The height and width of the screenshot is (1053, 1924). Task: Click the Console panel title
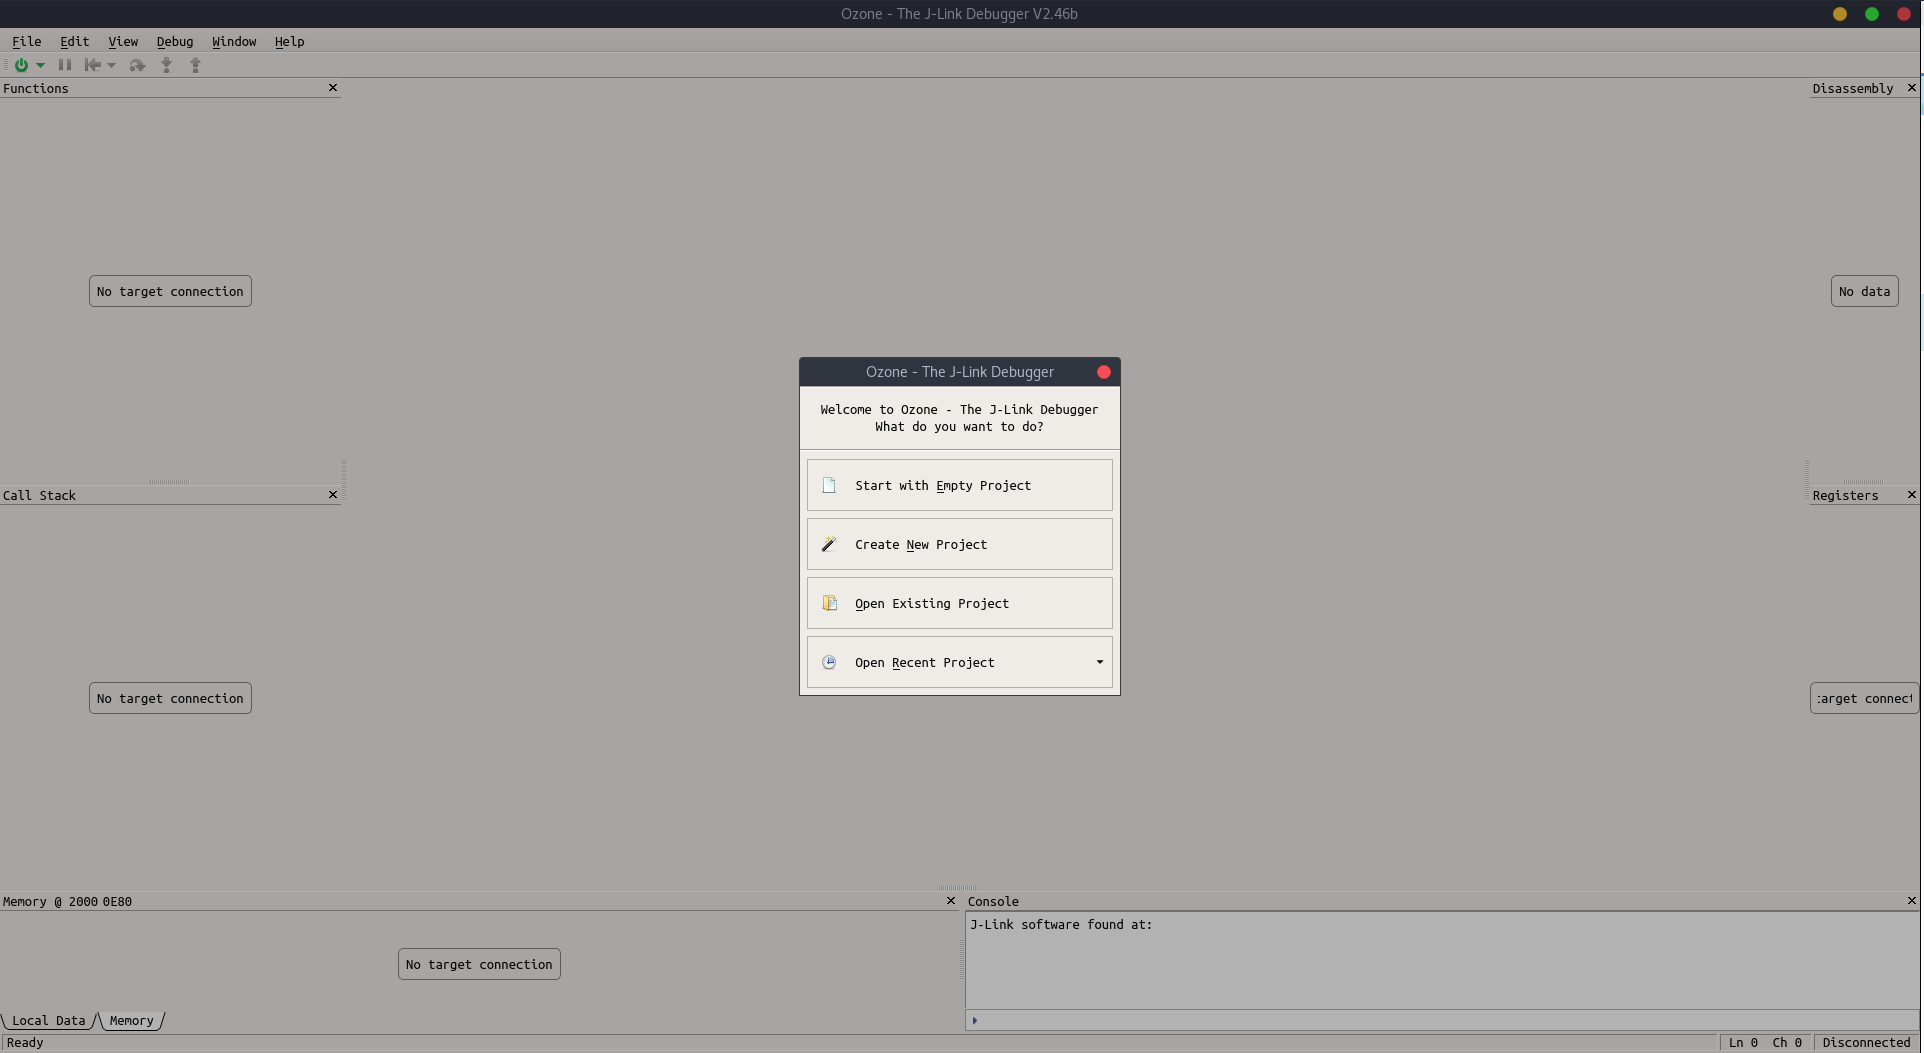pyautogui.click(x=993, y=901)
